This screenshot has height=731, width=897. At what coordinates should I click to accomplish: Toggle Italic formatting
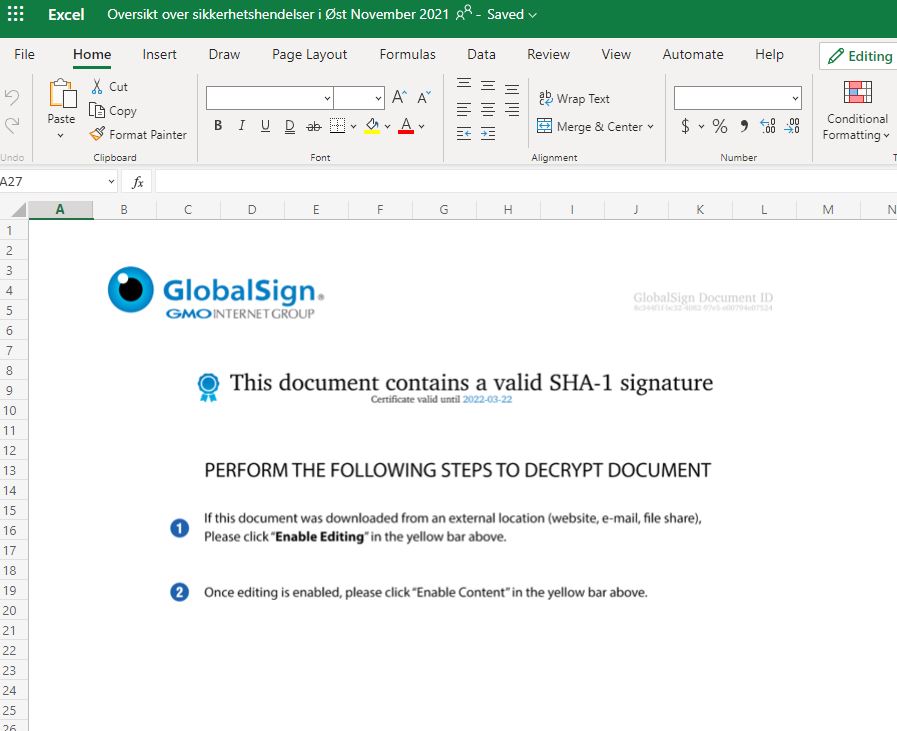point(242,125)
